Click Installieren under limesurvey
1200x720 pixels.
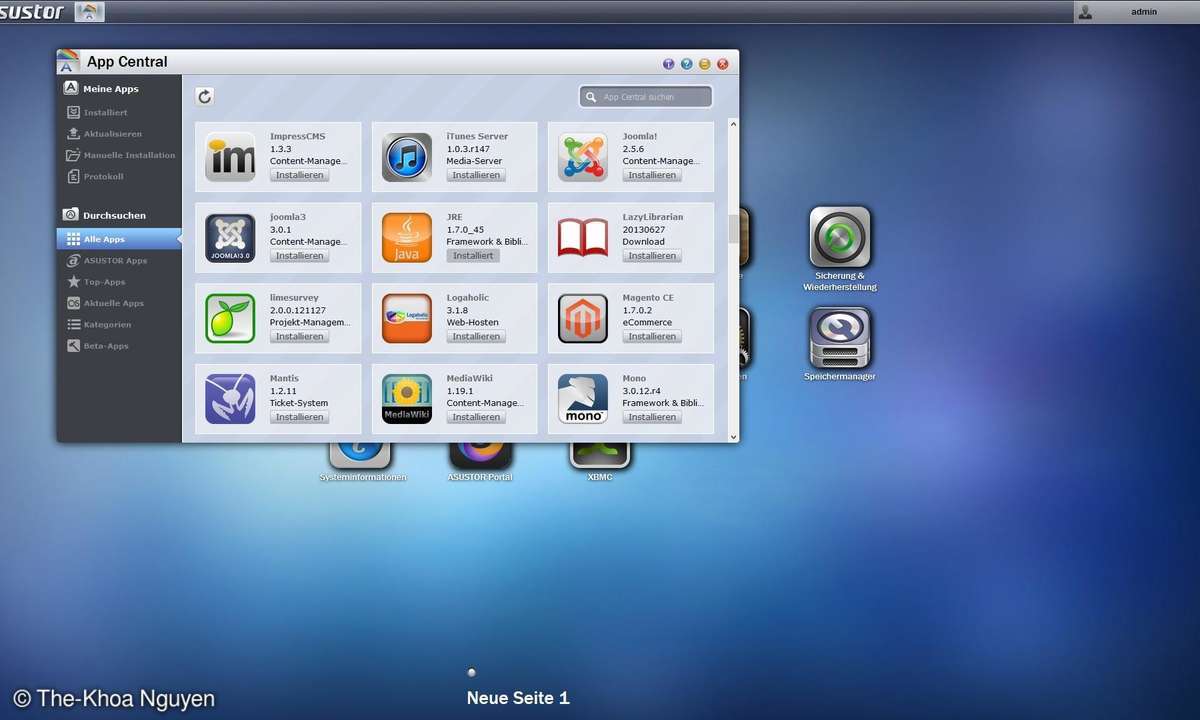pyautogui.click(x=300, y=337)
